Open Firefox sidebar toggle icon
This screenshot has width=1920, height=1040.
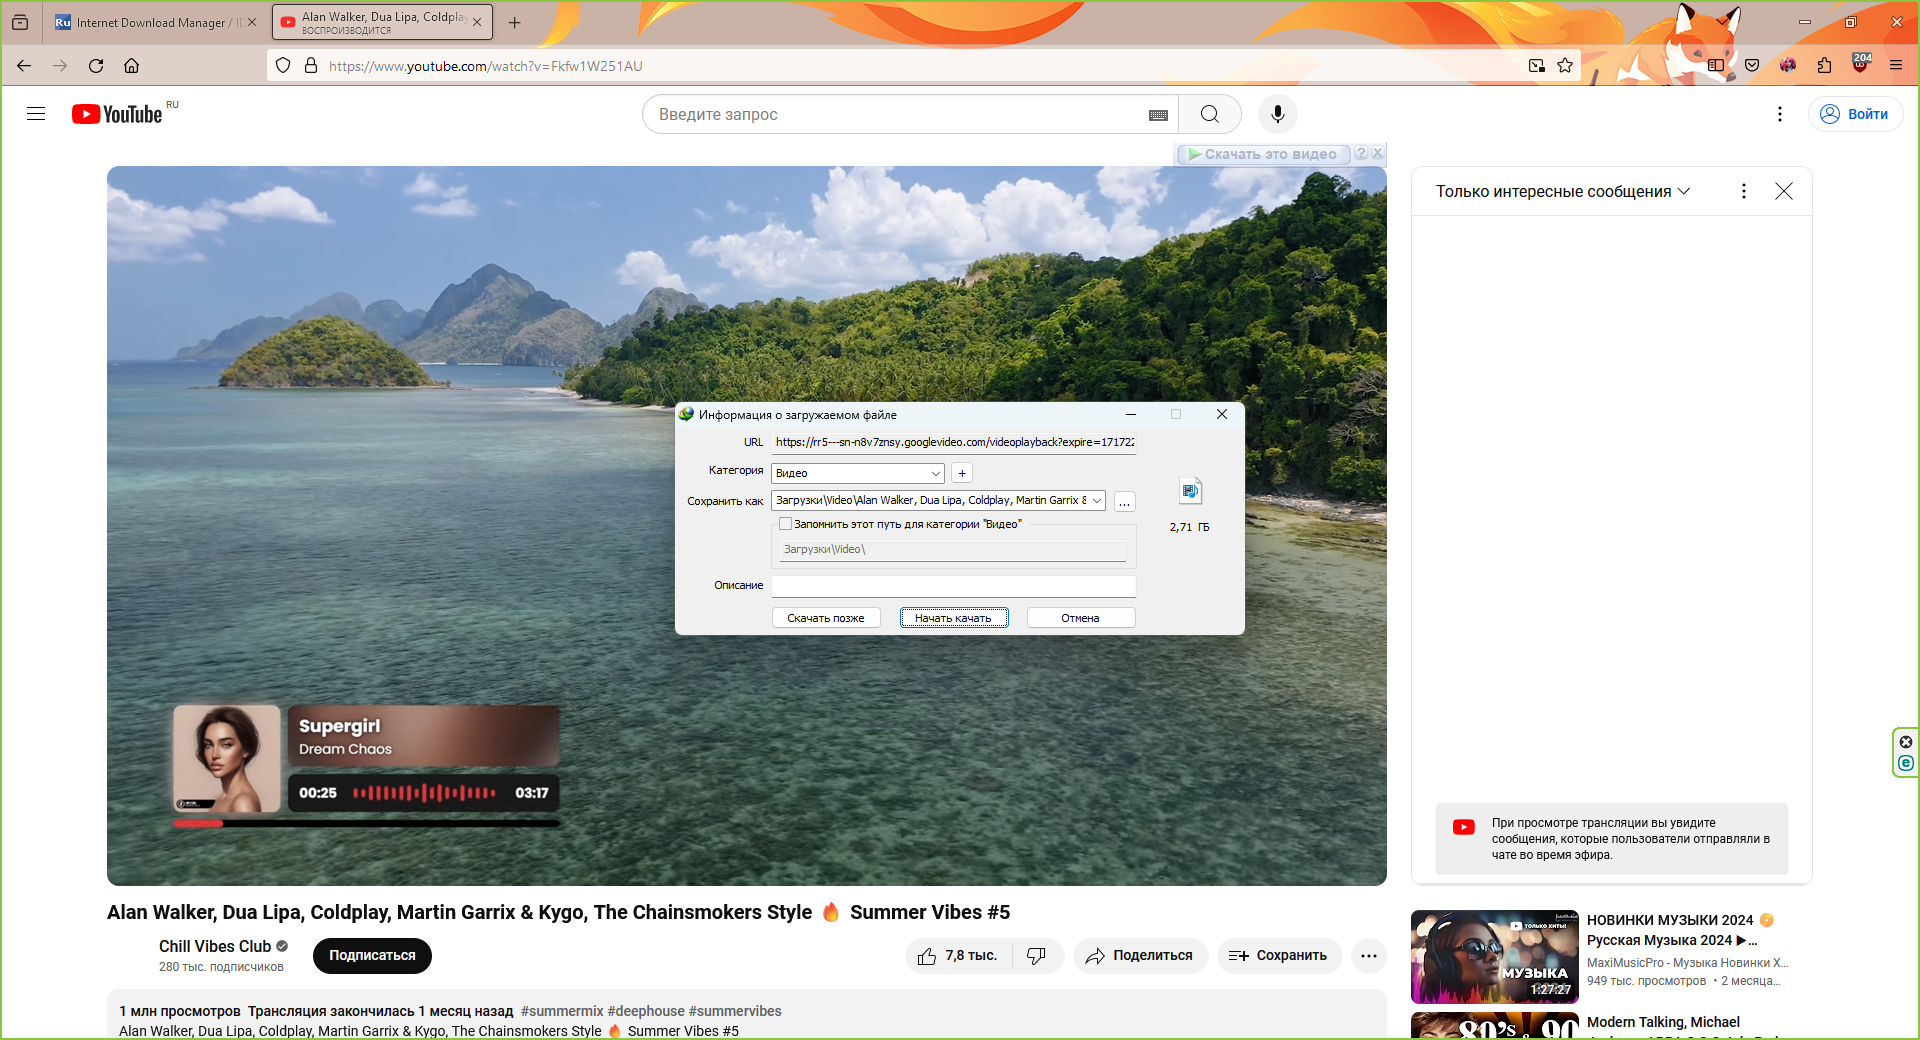pyautogui.click(x=1716, y=66)
